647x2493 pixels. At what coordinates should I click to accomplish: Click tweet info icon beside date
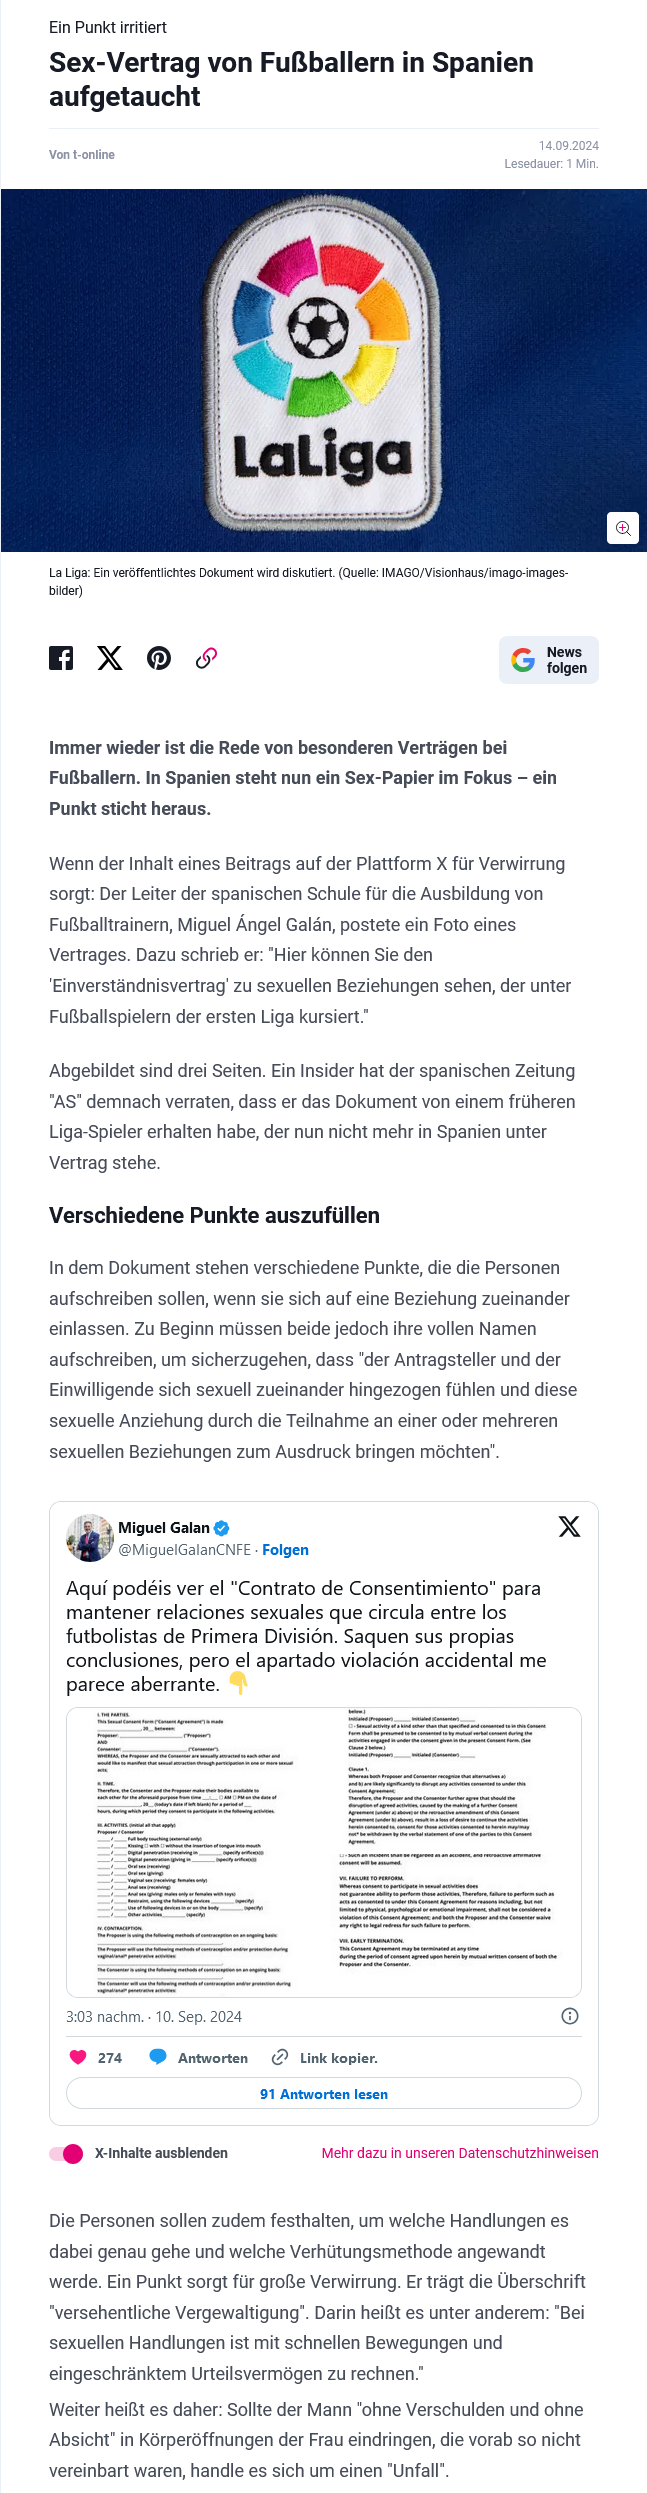tap(570, 2016)
